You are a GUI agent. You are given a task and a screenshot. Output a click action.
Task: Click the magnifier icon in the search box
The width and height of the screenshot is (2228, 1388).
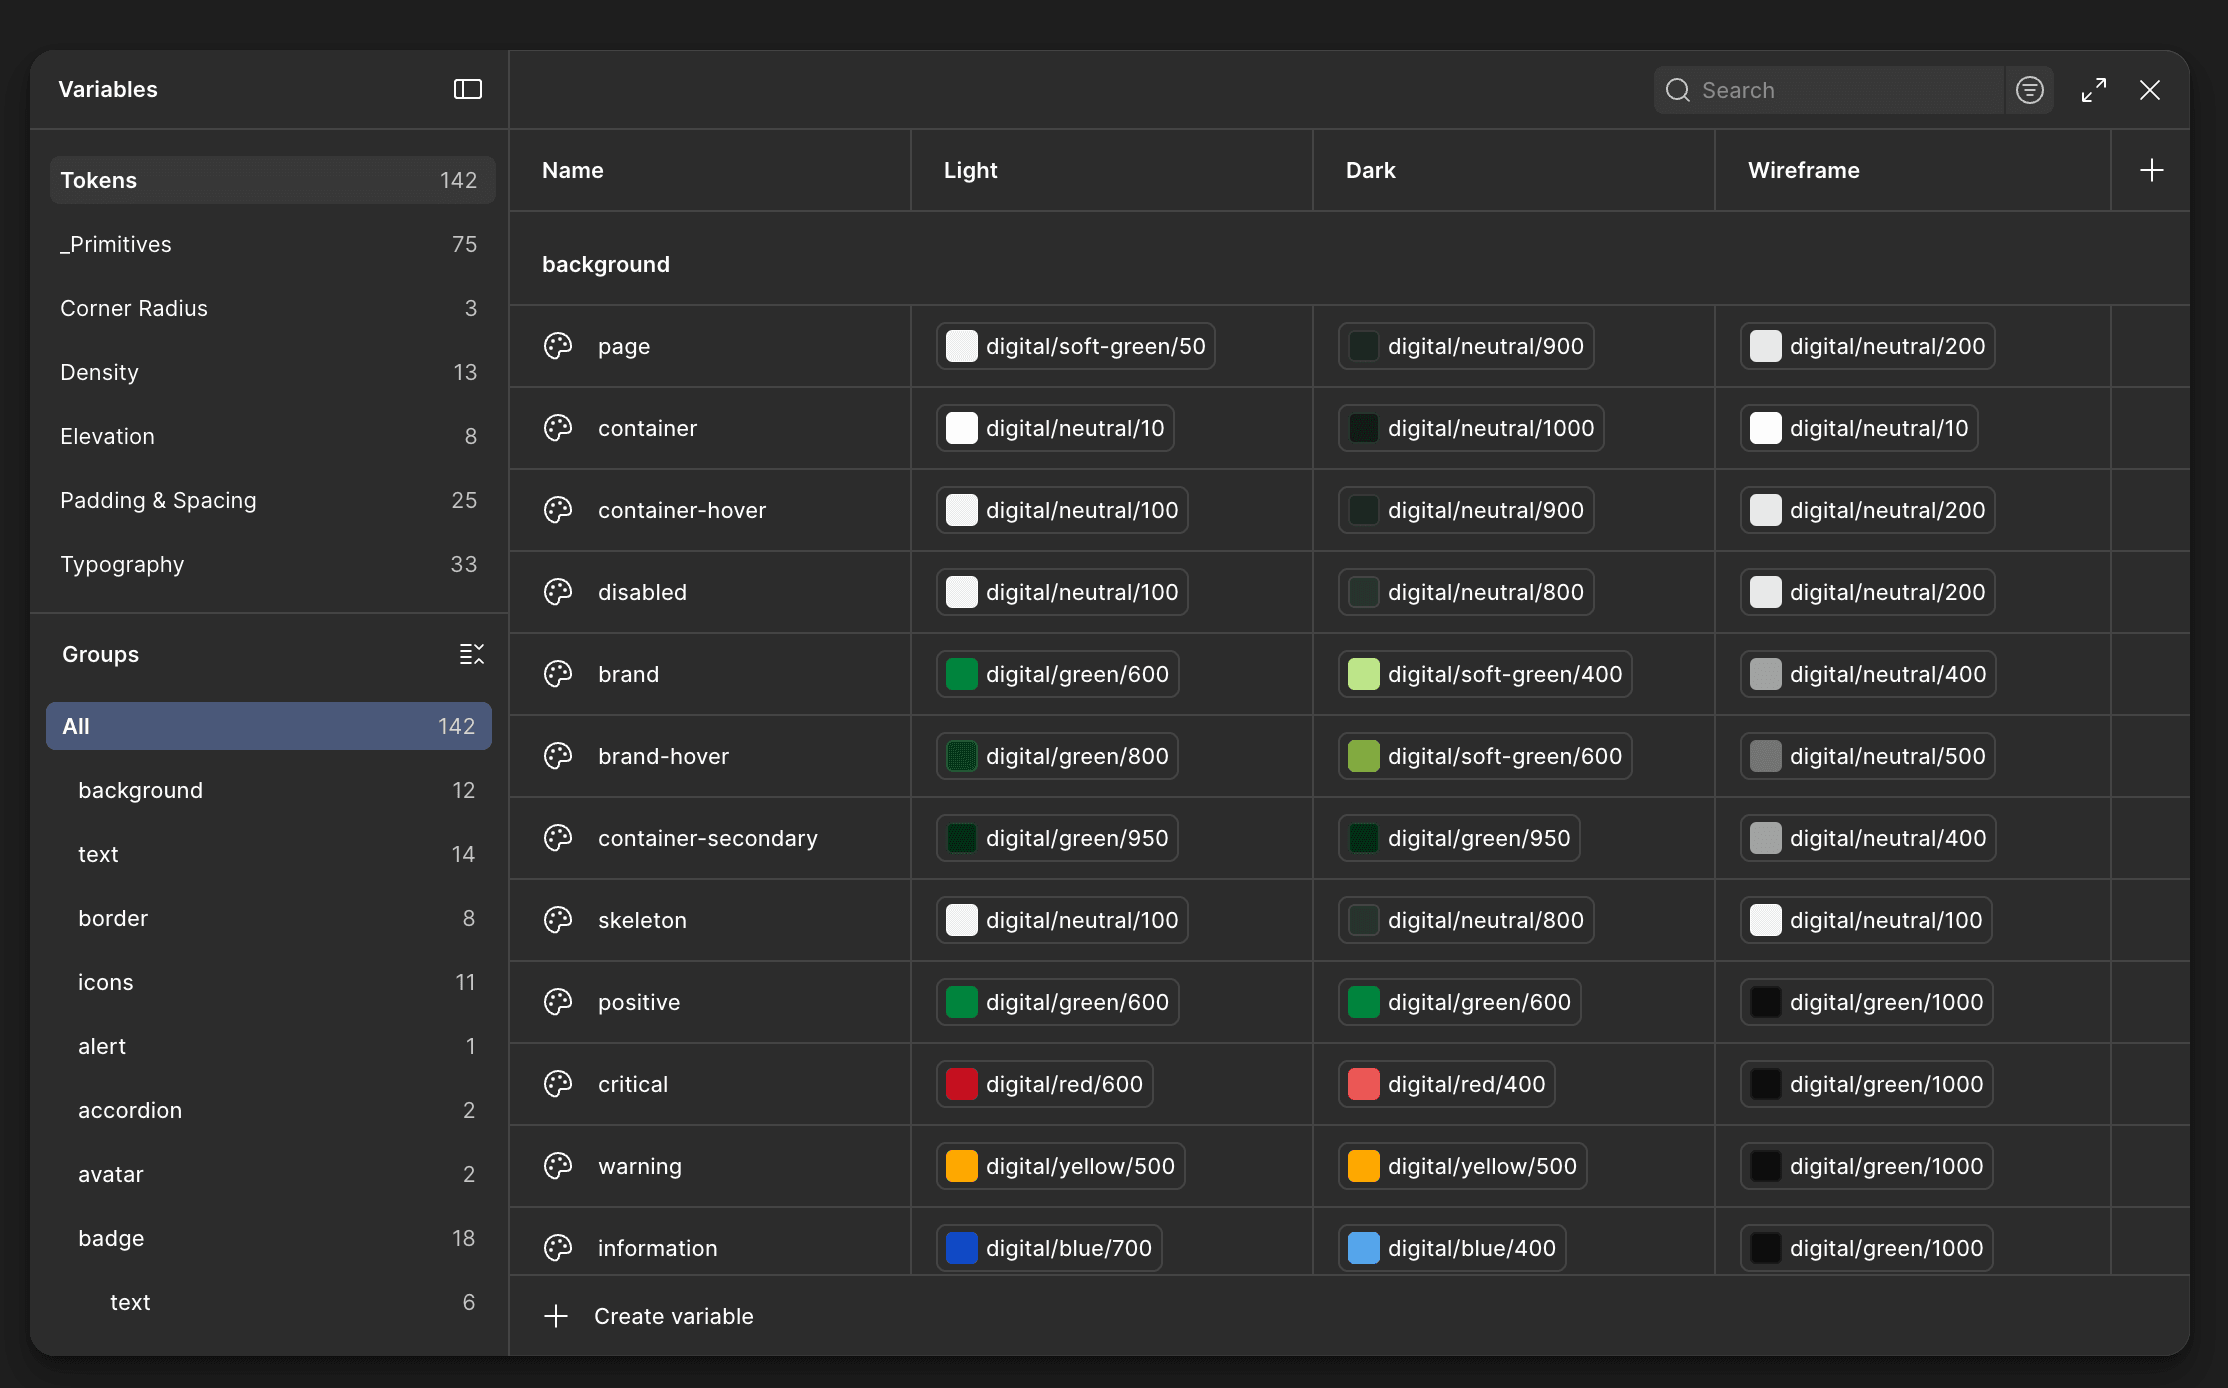click(1678, 90)
